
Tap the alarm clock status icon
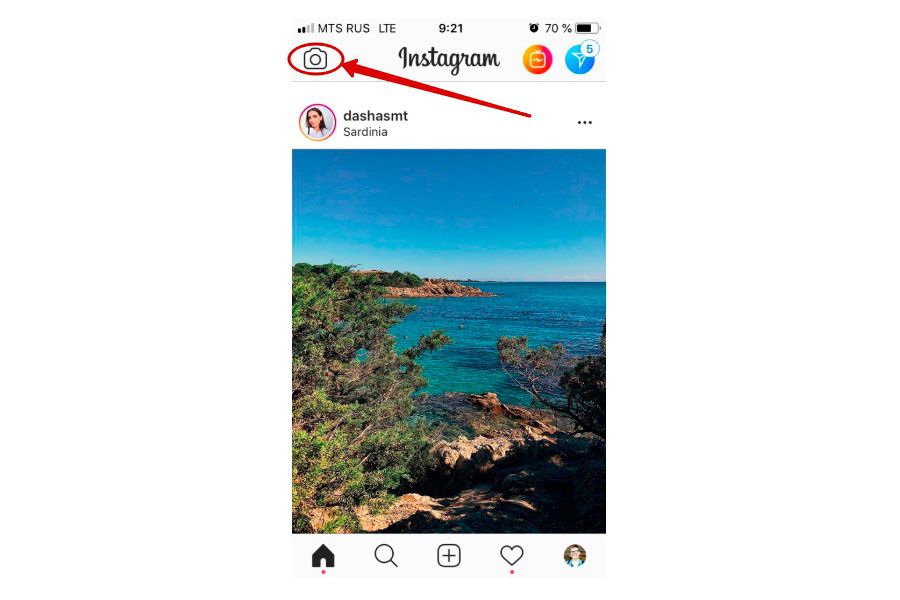534,28
